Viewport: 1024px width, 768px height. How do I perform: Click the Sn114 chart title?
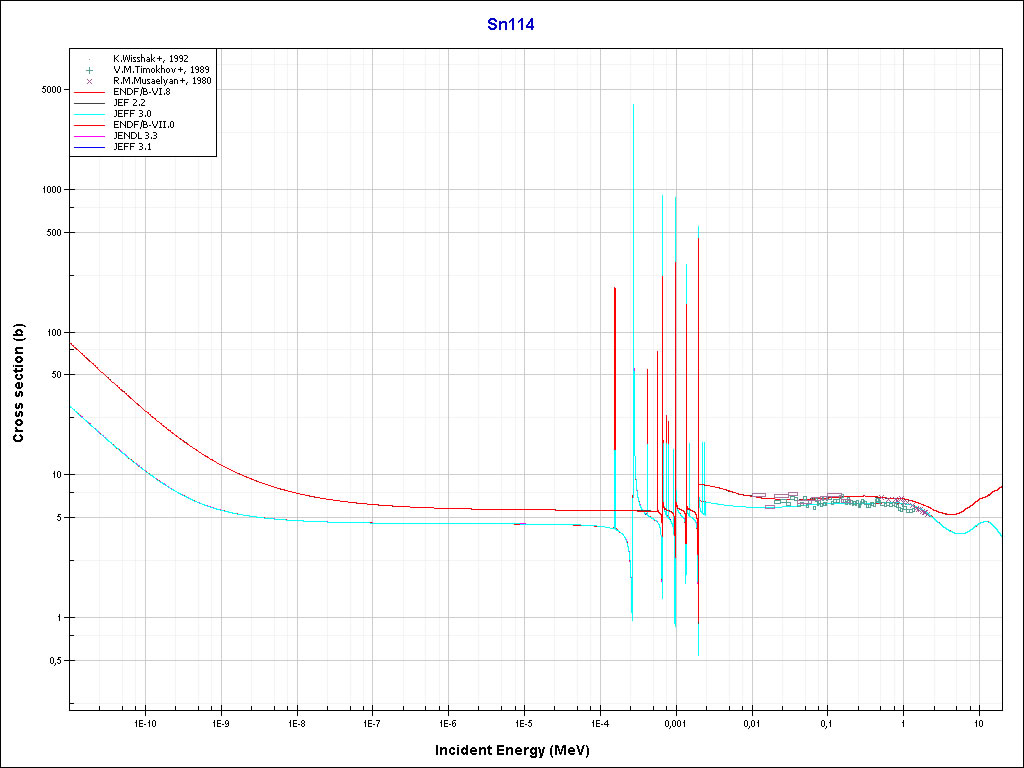click(x=510, y=25)
